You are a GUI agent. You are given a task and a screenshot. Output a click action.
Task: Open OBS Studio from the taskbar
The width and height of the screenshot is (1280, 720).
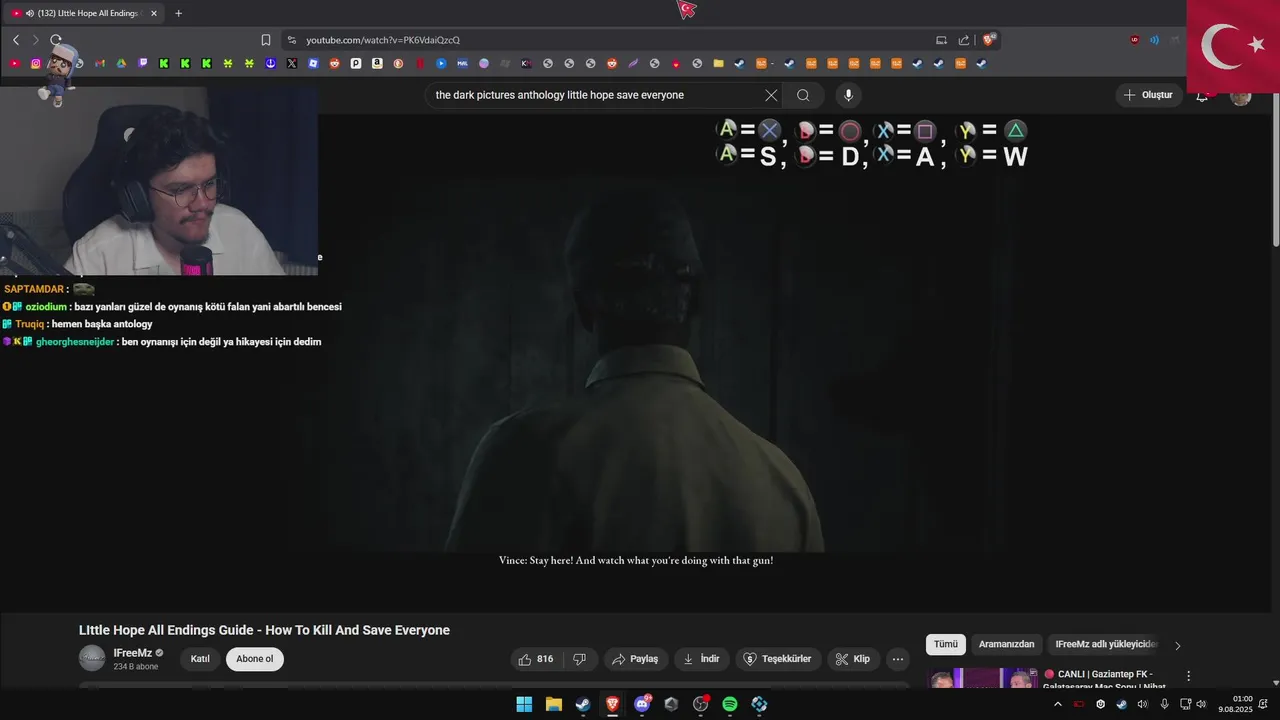coord(701,704)
